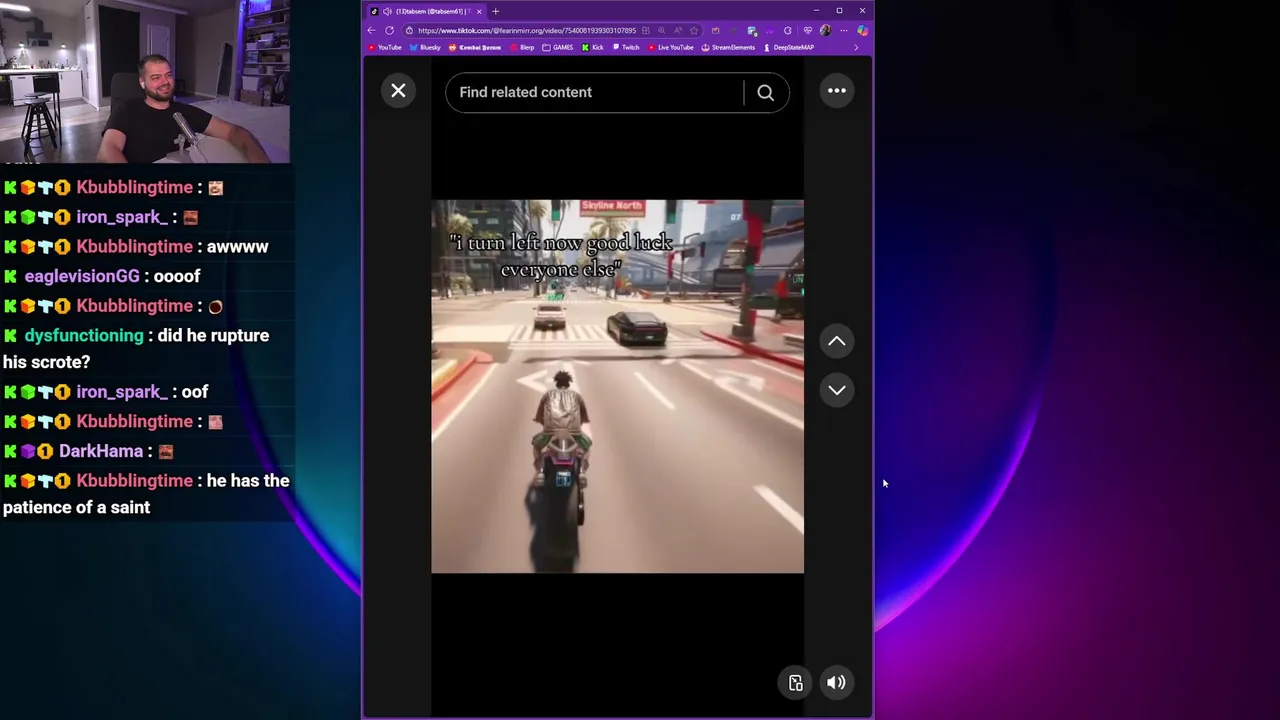The image size is (1280, 720).
Task: Open a new tab with plus button
Action: pos(495,11)
